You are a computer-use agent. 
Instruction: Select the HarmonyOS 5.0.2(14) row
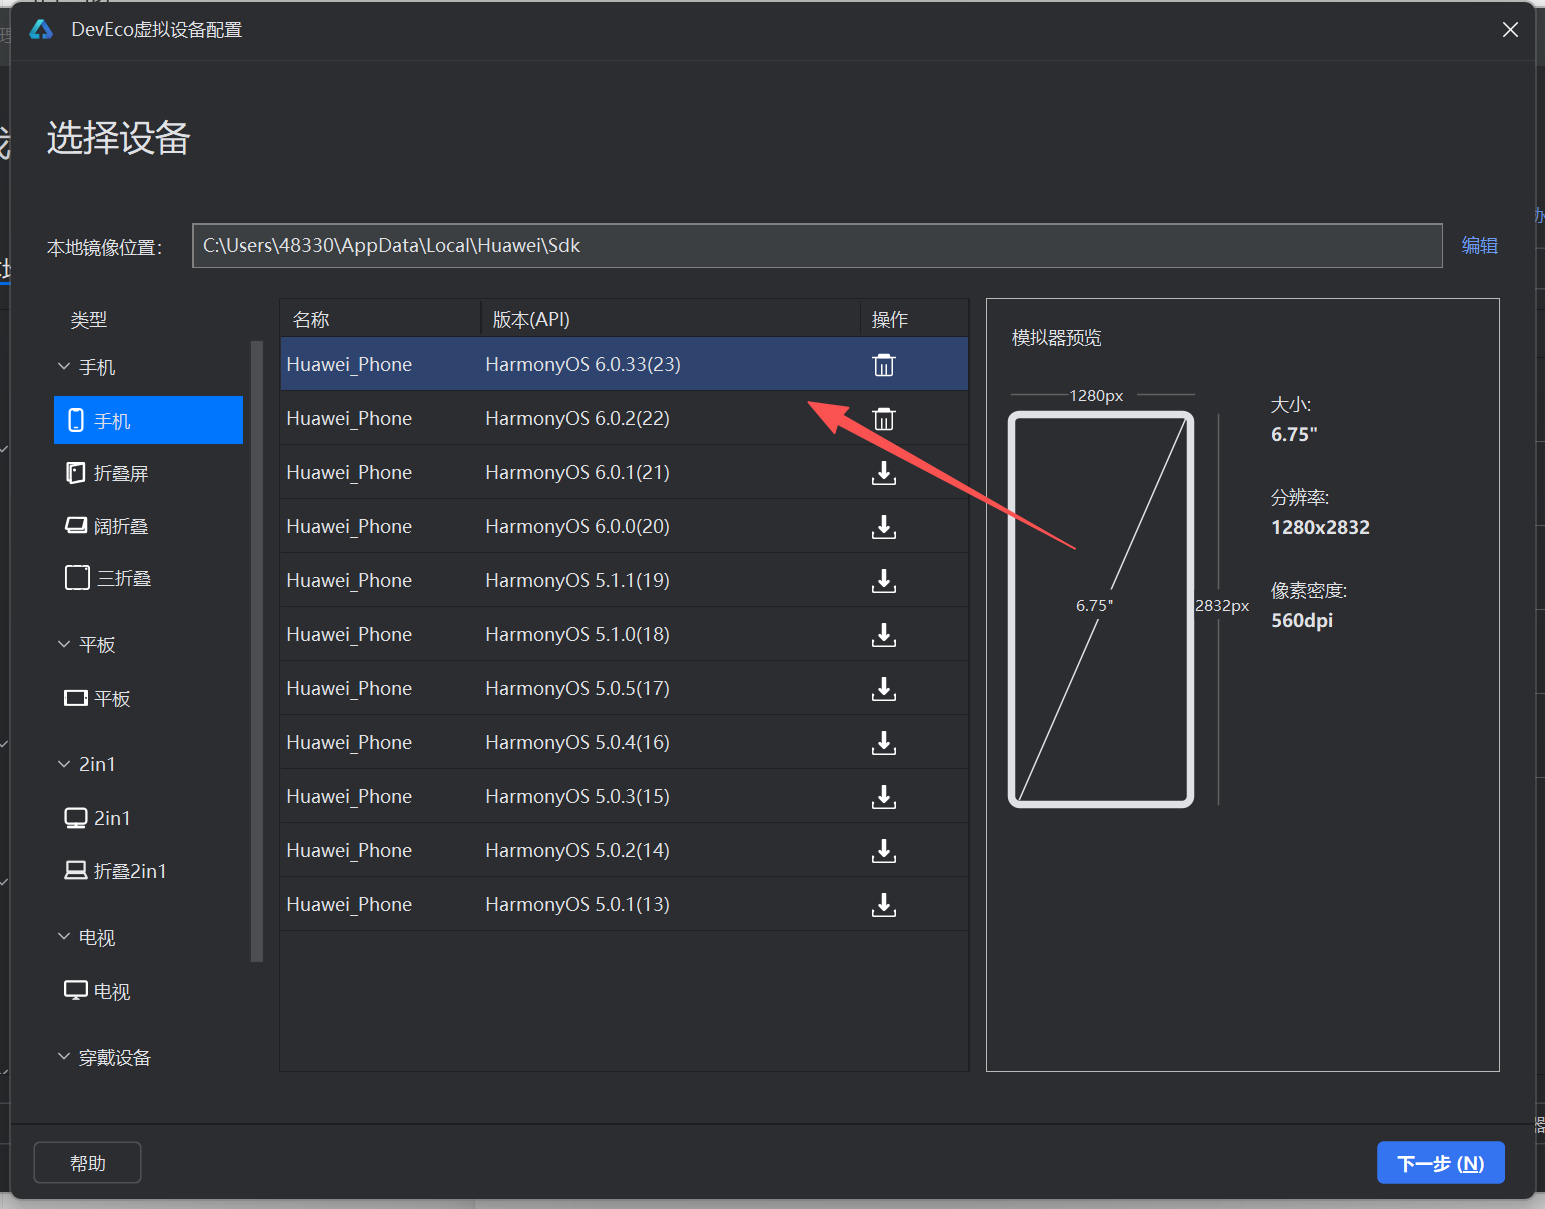click(624, 850)
